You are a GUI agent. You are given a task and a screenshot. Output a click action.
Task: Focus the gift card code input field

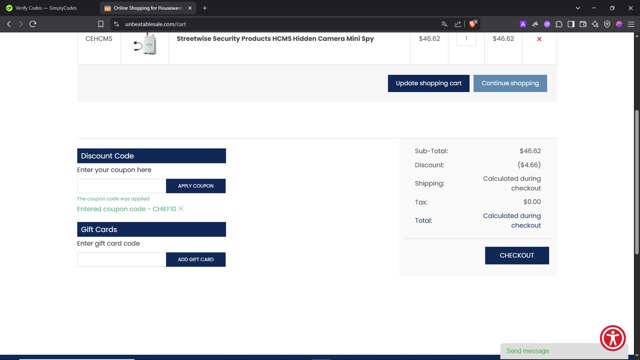coord(121,260)
